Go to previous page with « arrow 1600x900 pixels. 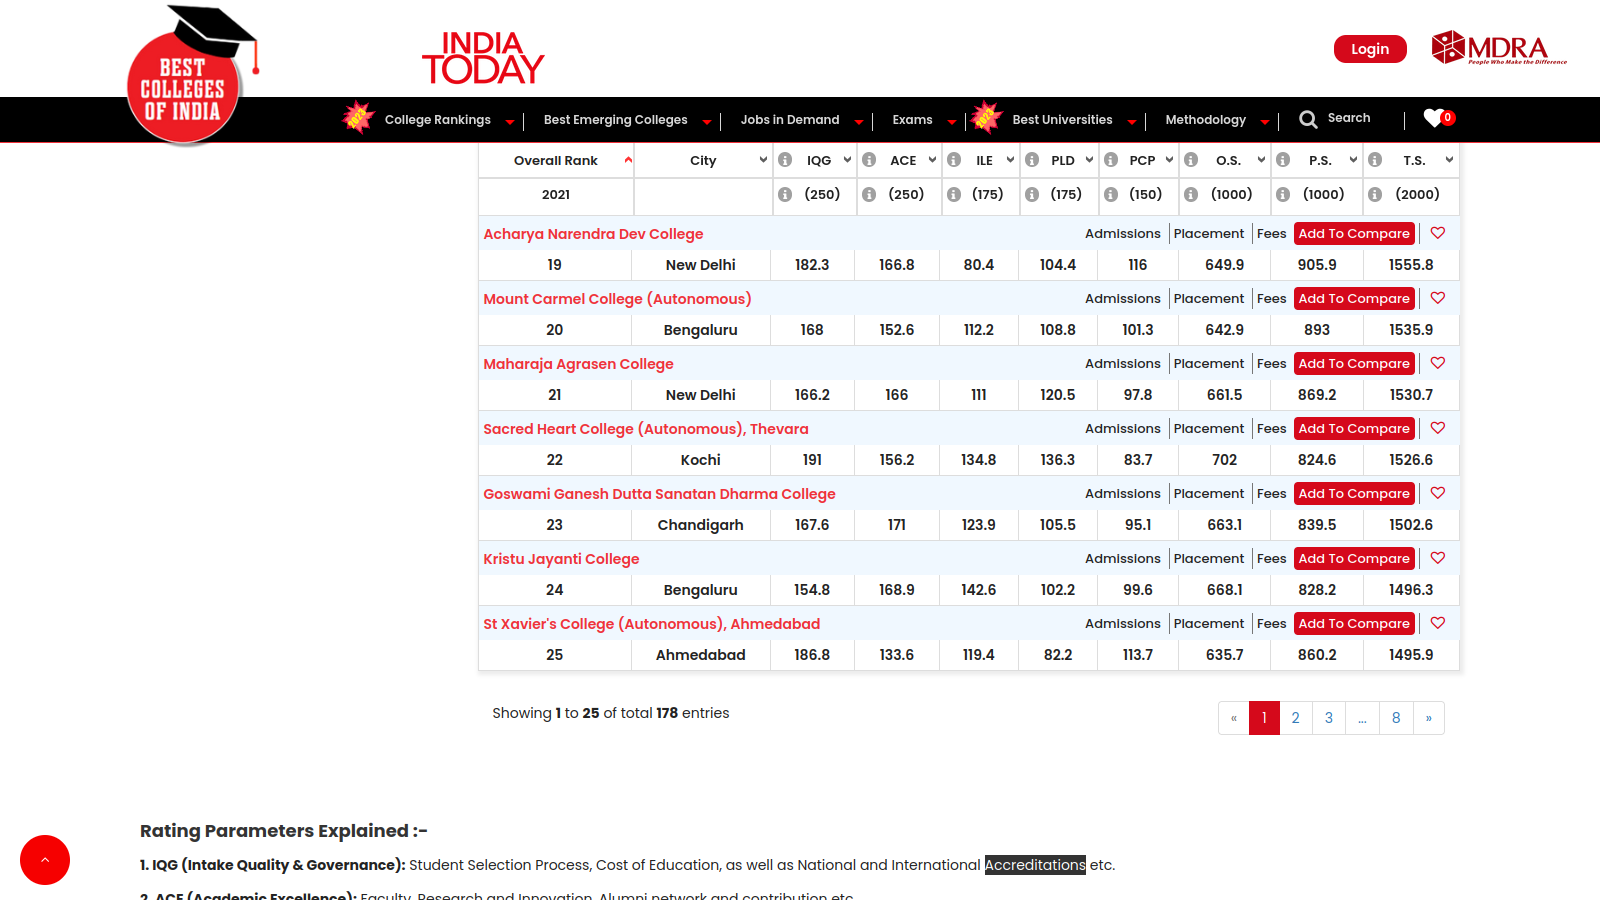(1234, 718)
